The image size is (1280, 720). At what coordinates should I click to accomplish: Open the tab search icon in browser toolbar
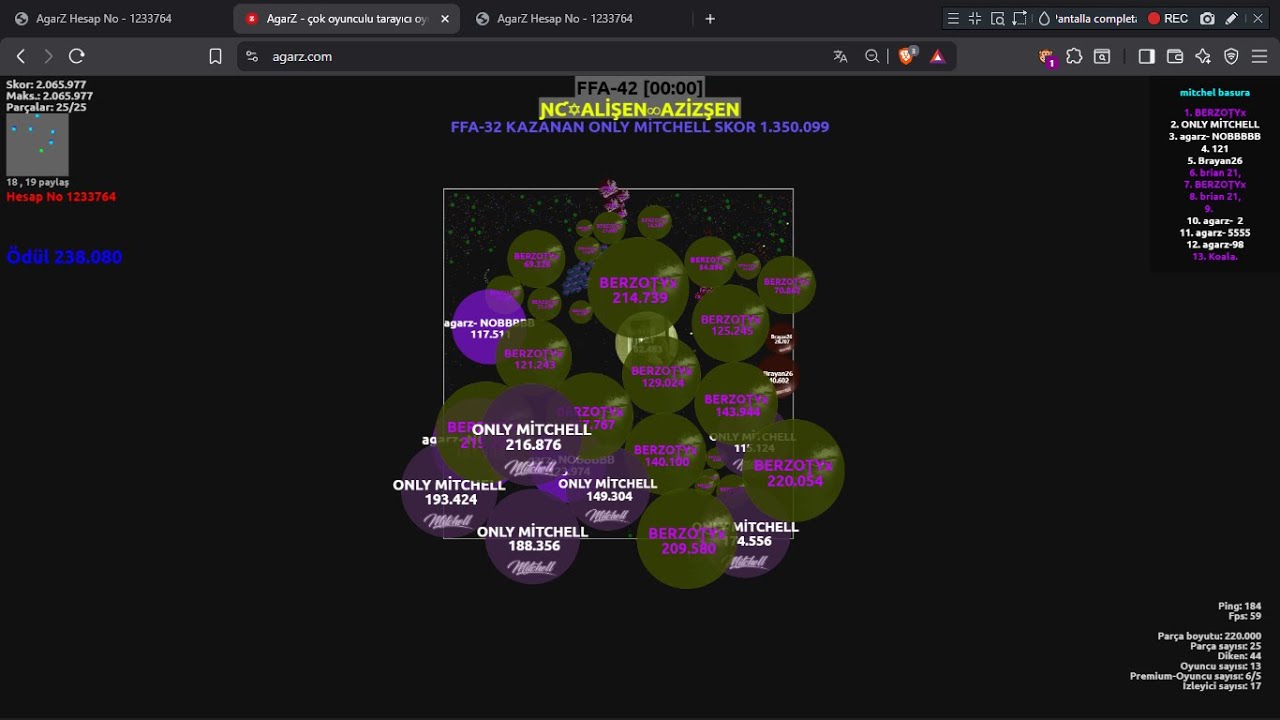click(1102, 57)
